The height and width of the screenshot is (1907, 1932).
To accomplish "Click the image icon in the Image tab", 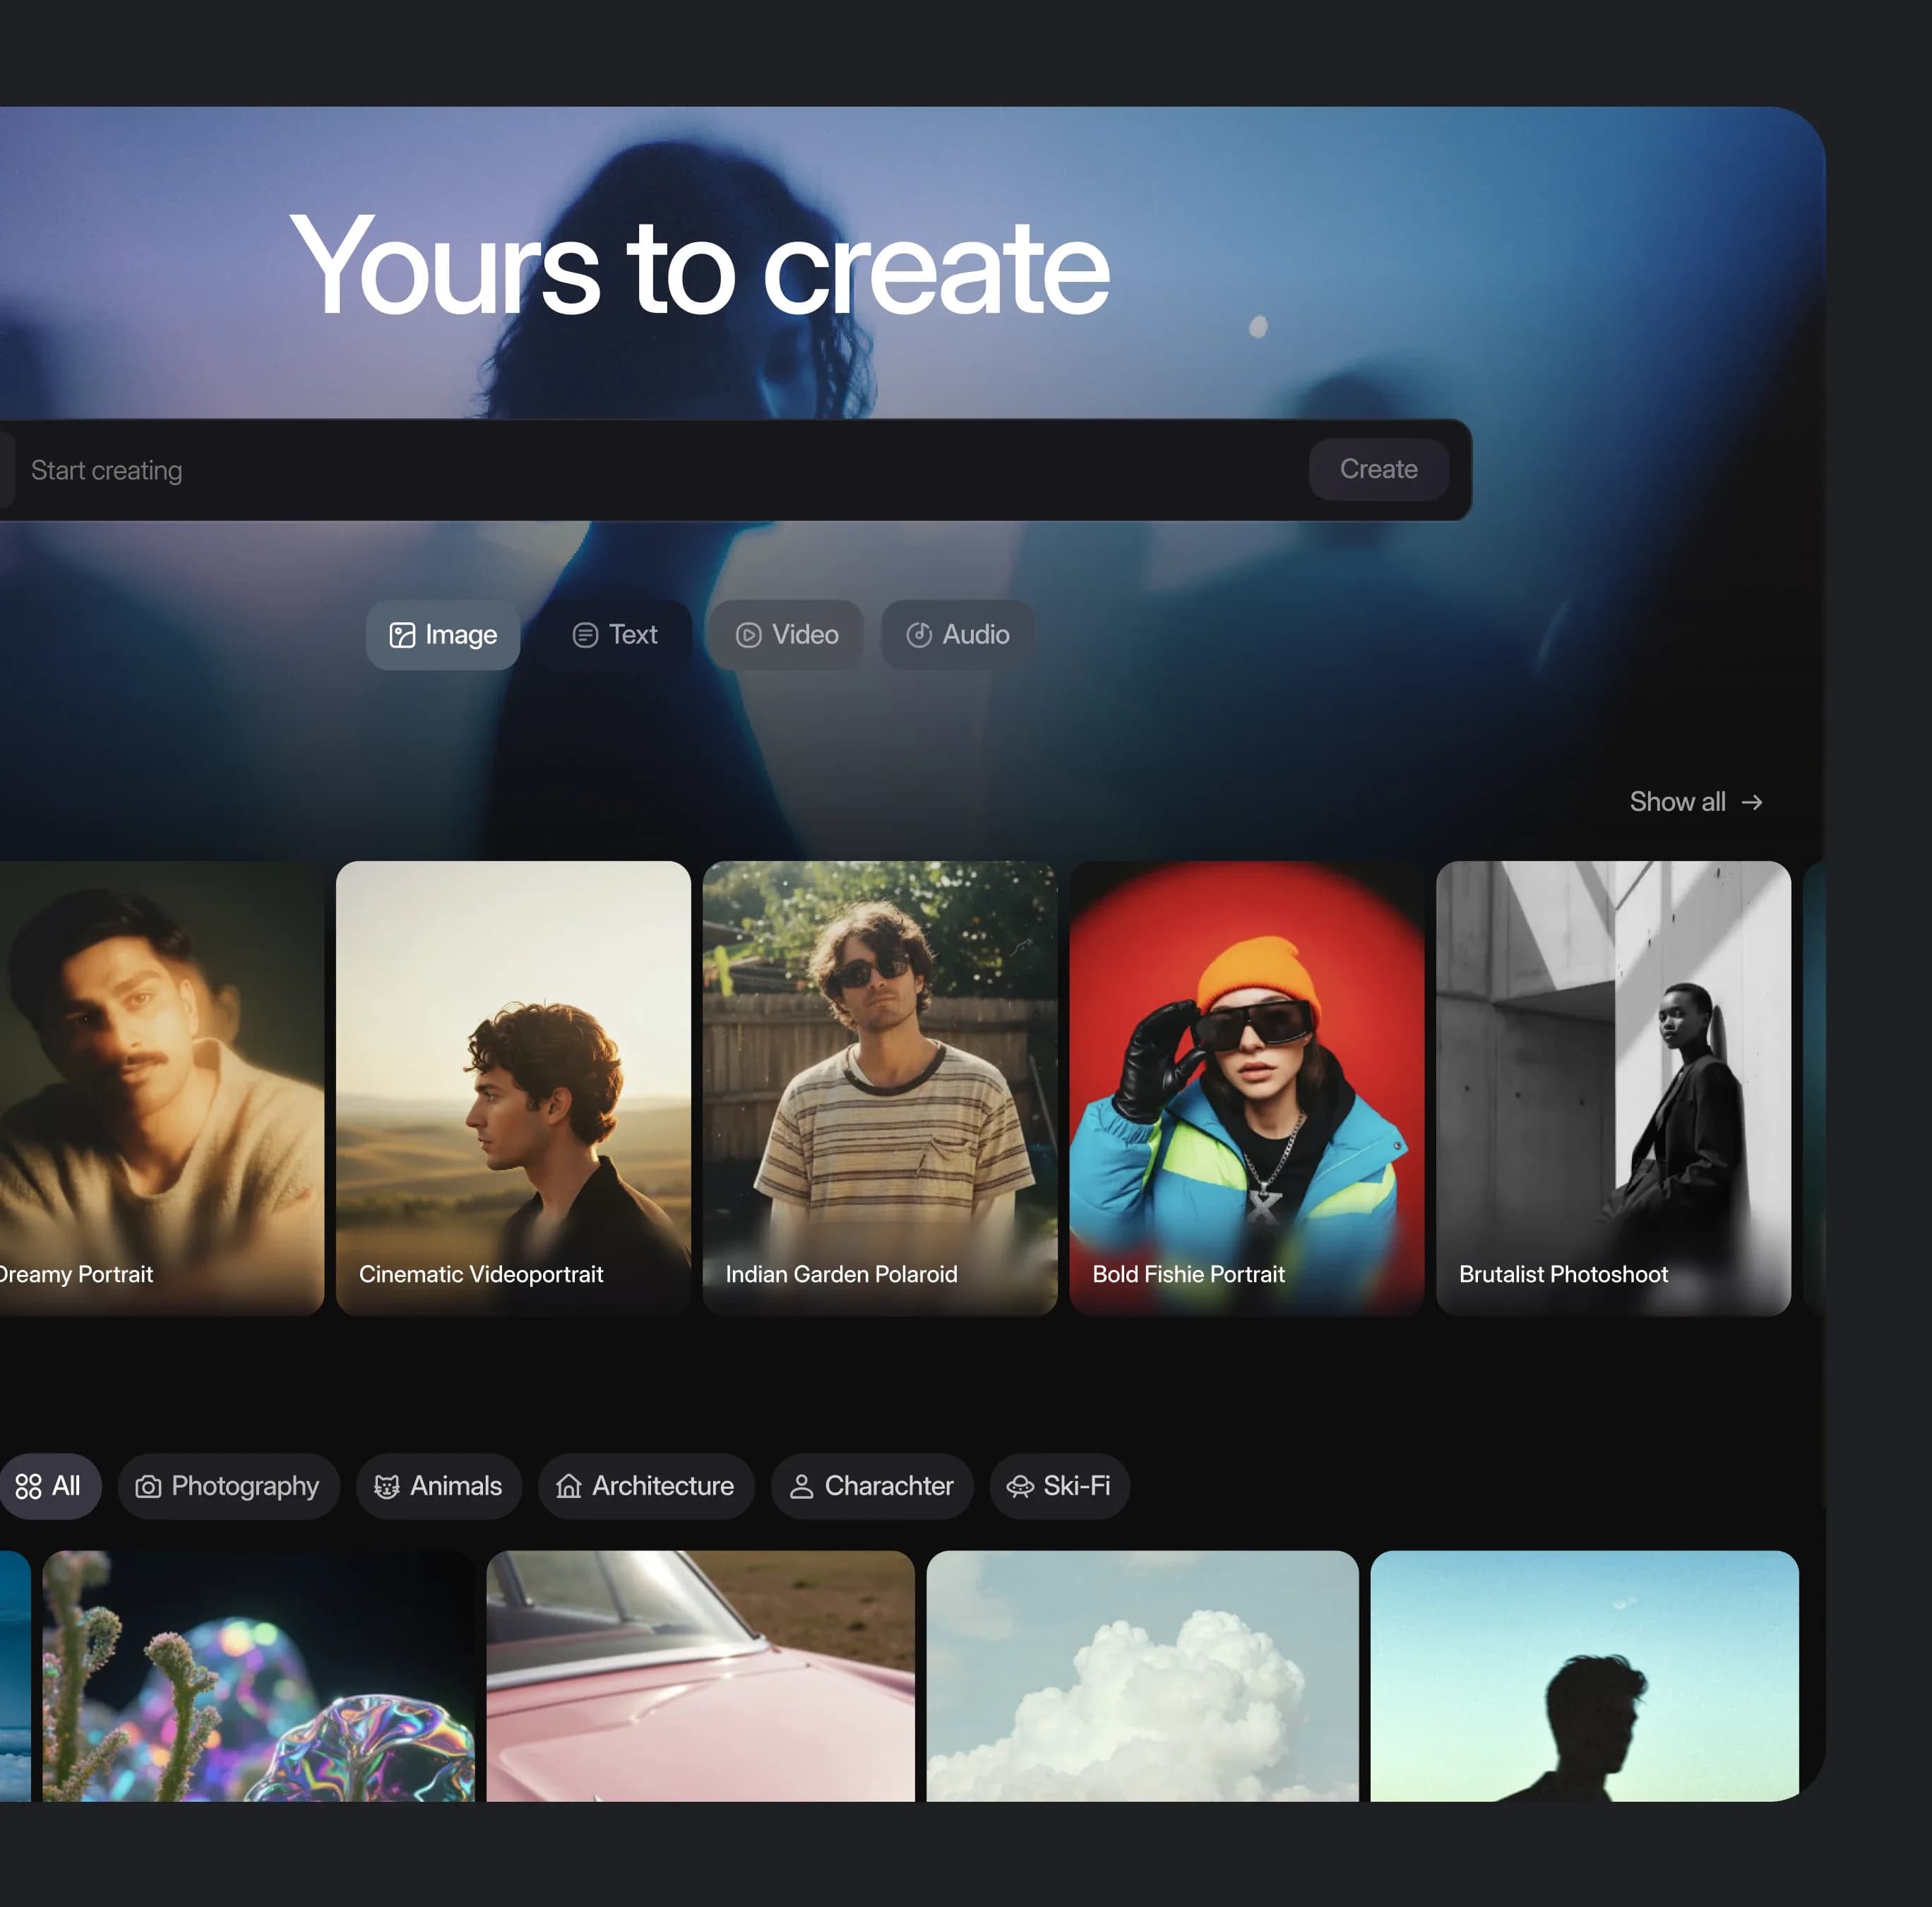I will coord(402,635).
